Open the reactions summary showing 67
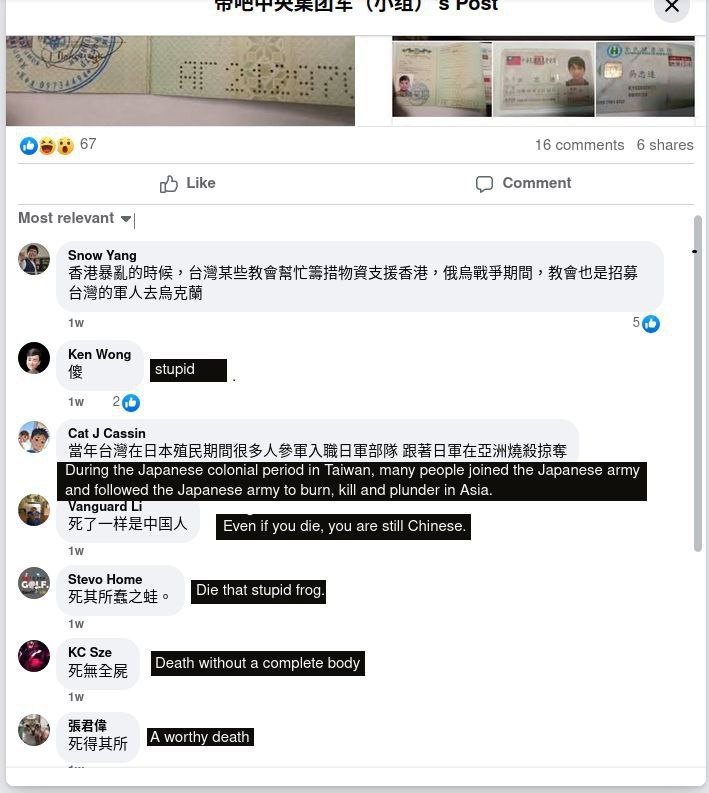This screenshot has width=709, height=793. [x=58, y=145]
